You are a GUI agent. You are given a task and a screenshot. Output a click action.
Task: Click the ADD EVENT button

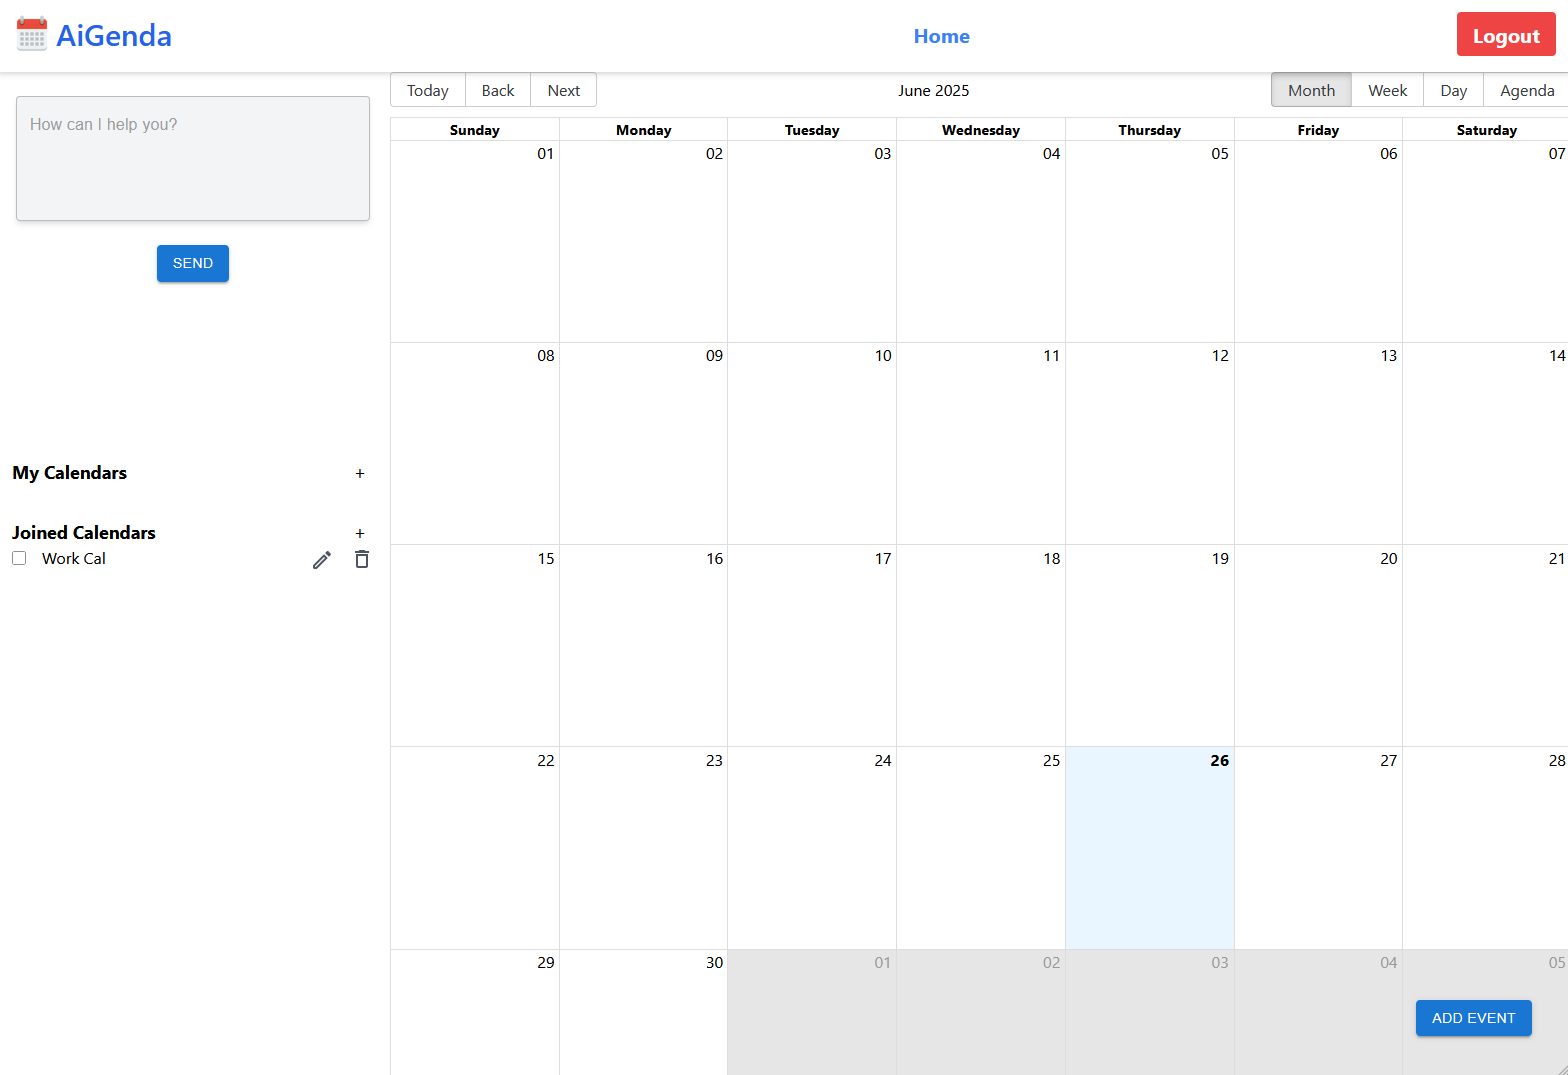click(1473, 1018)
